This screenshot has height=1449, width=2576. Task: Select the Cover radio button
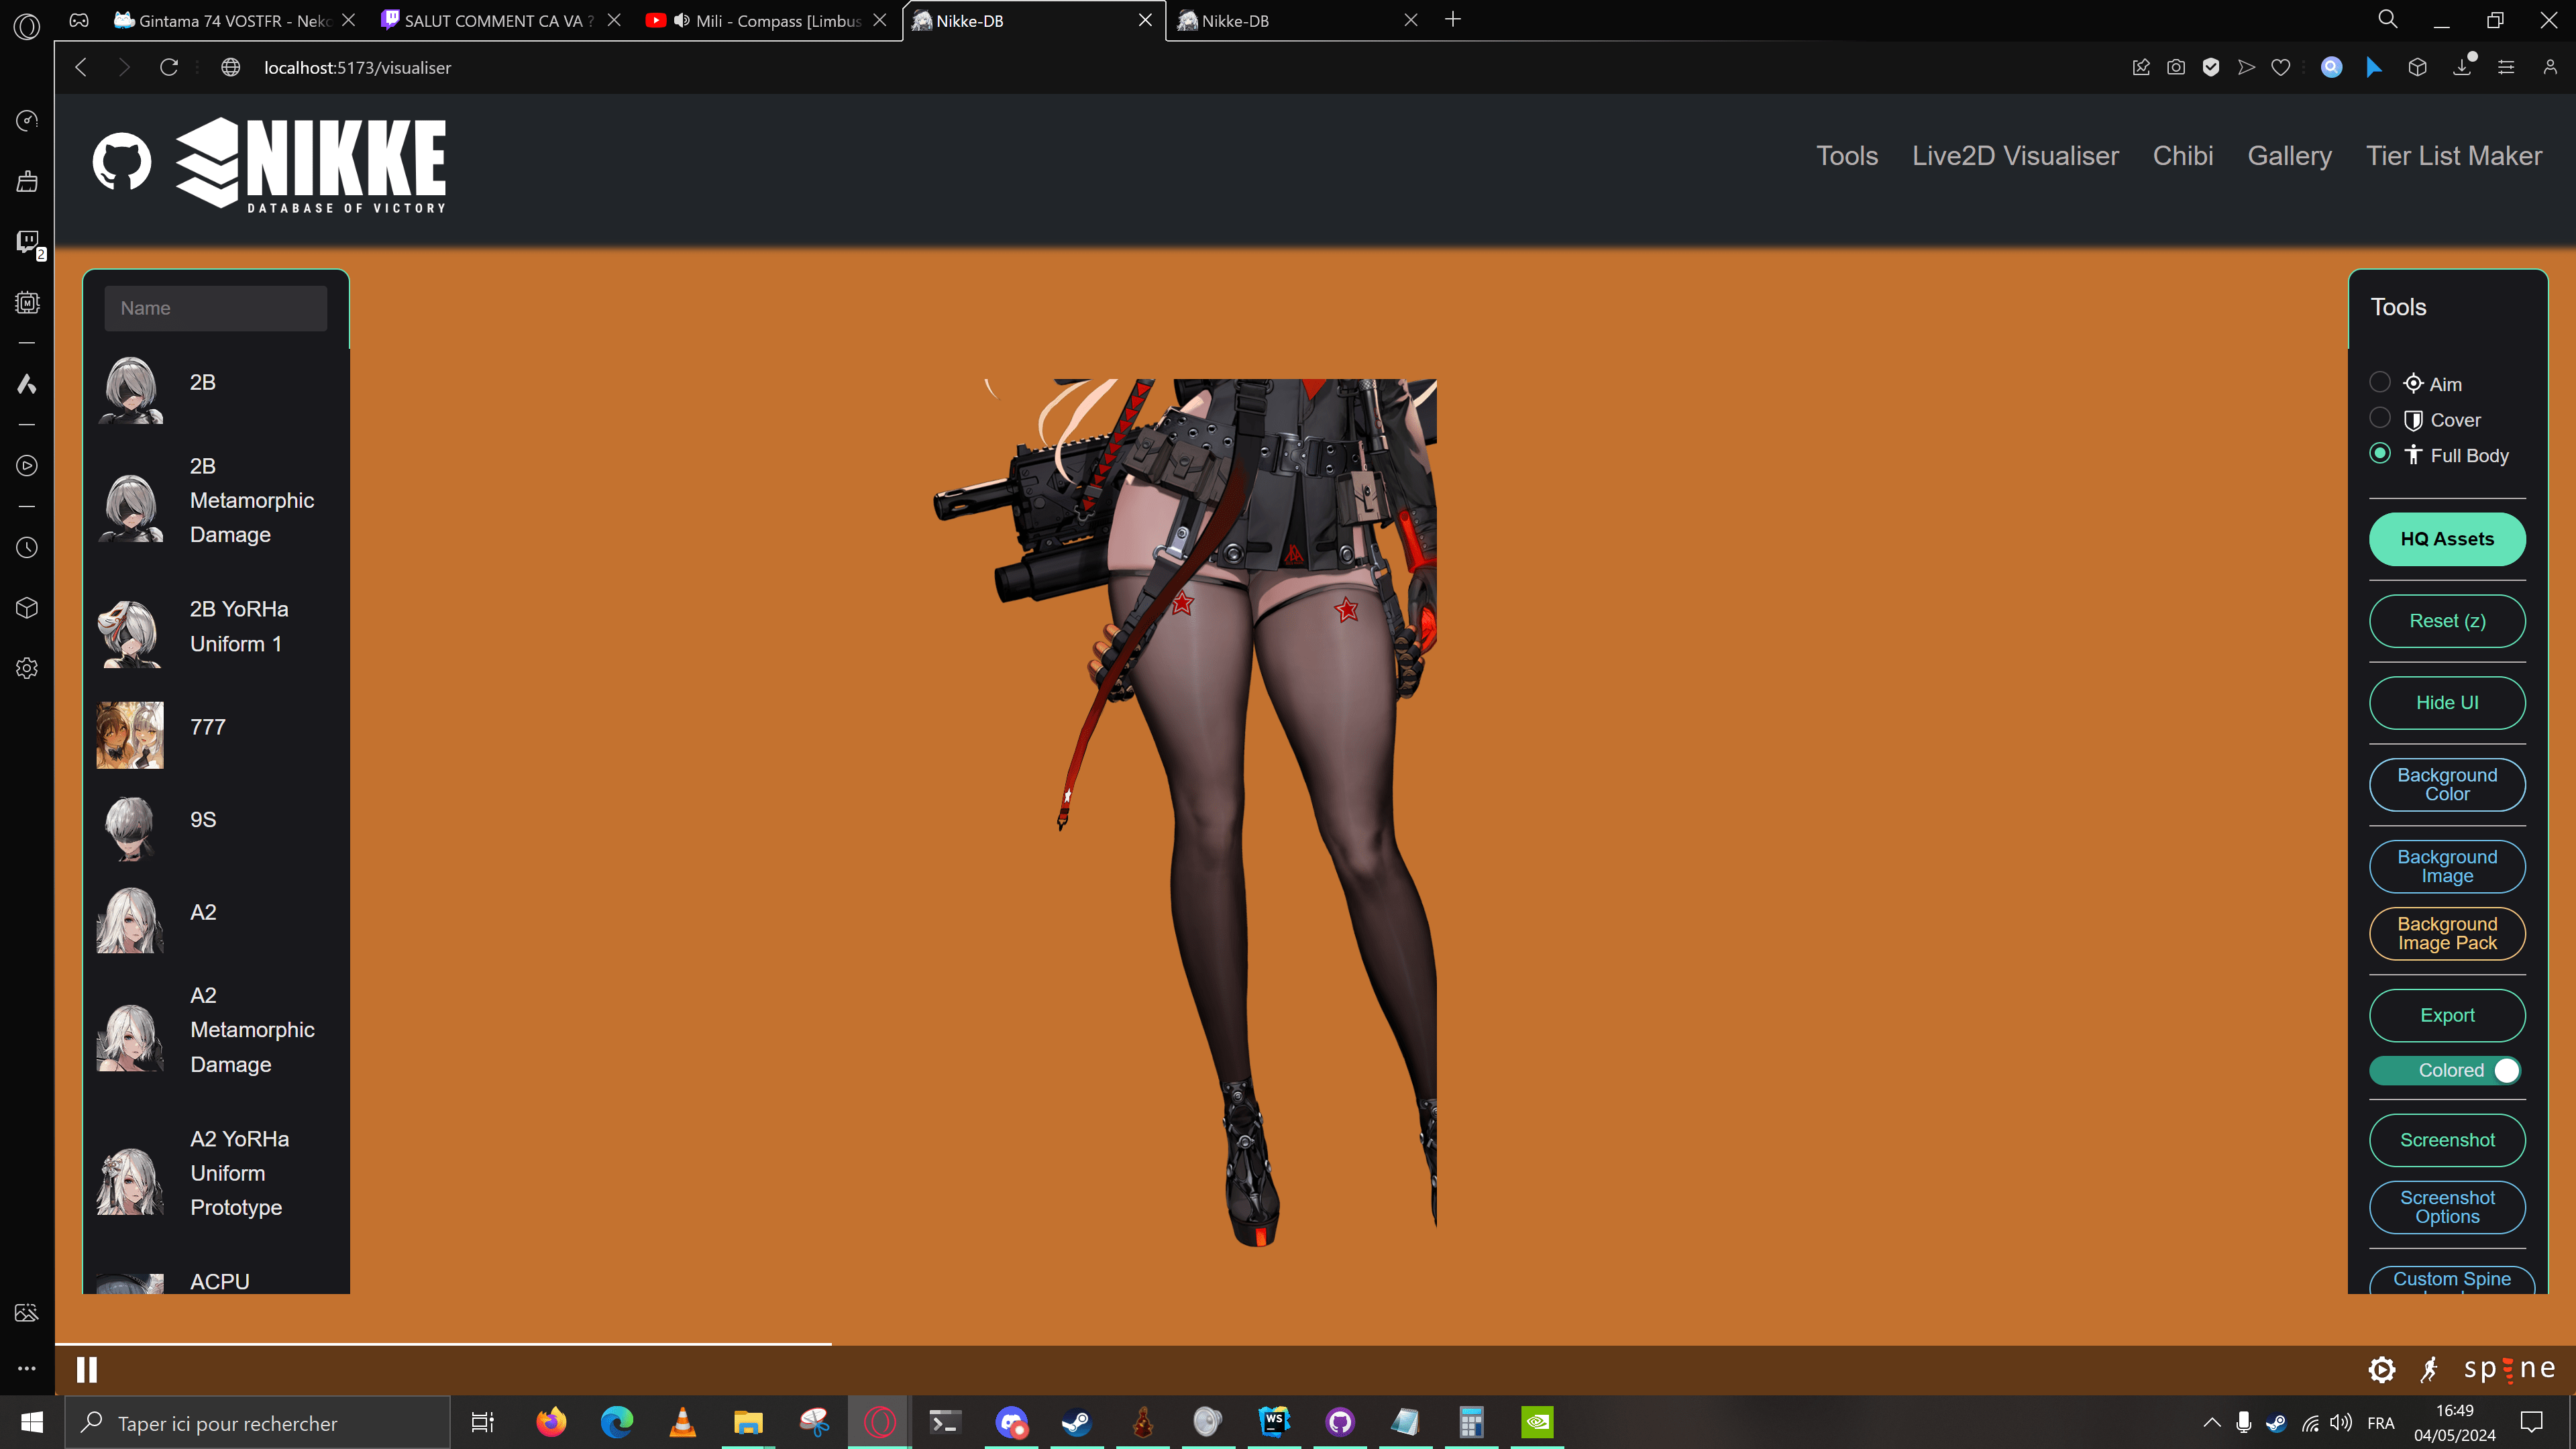point(2380,418)
